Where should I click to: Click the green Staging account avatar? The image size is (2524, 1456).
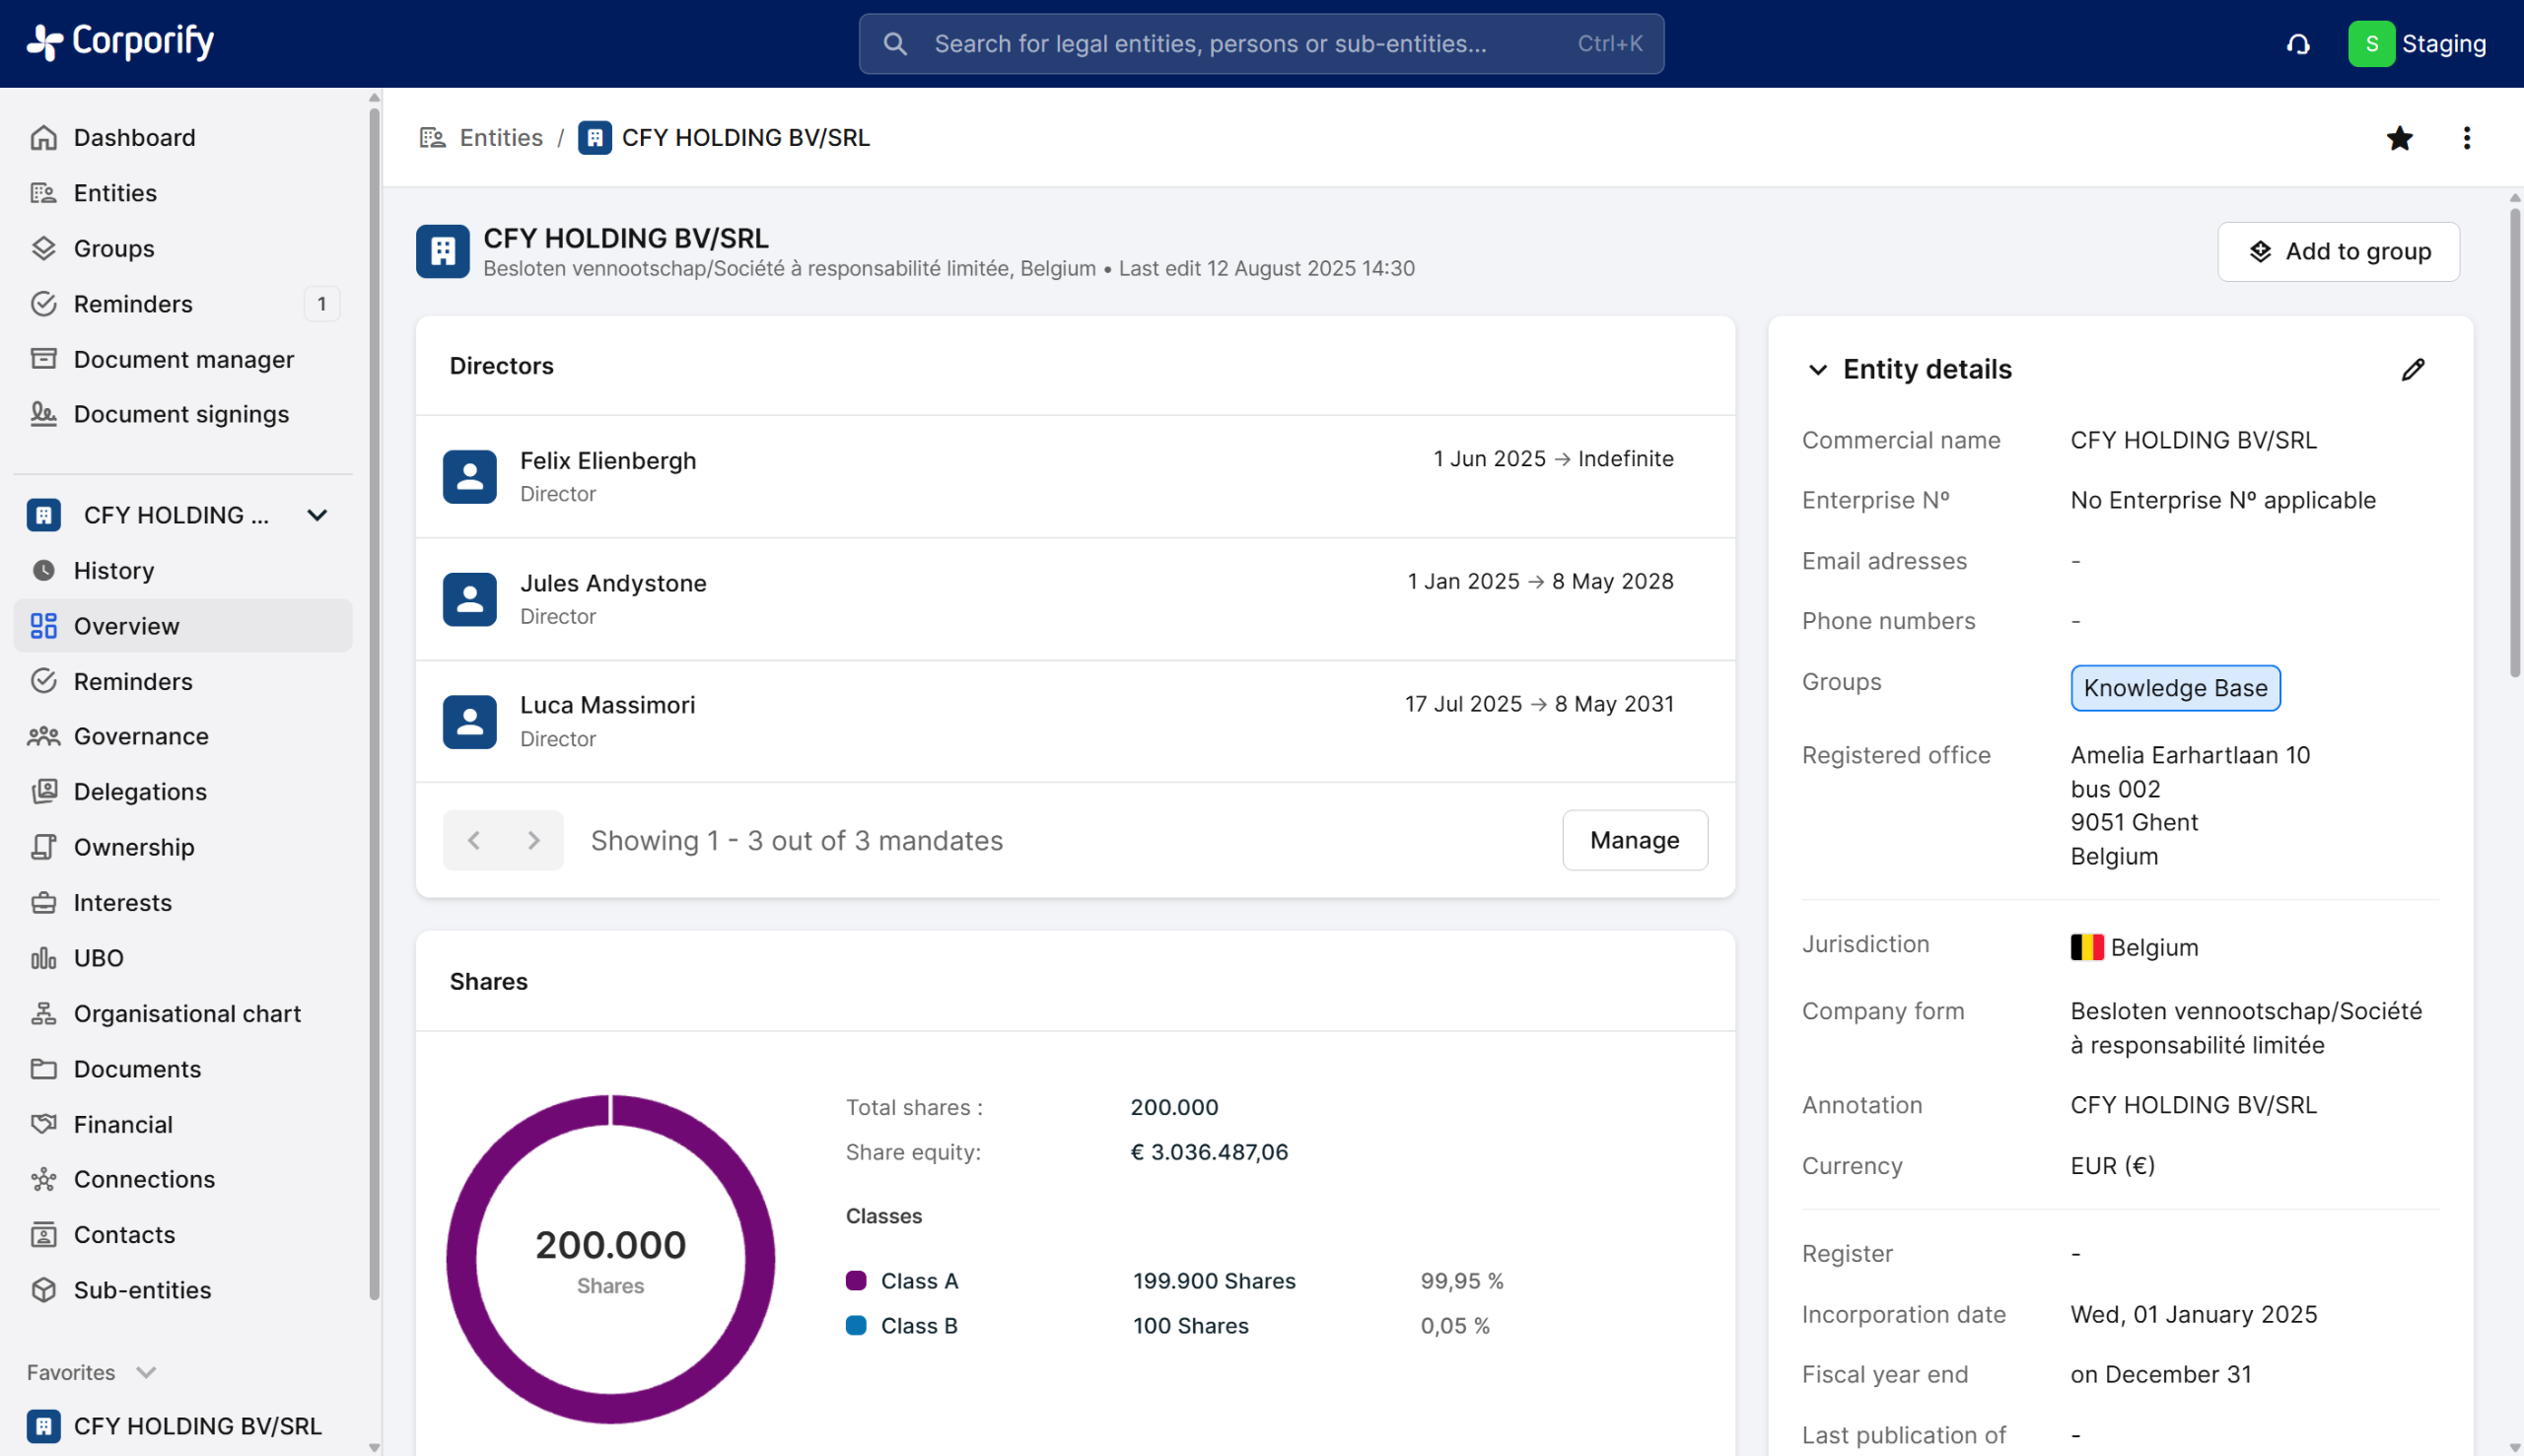pyautogui.click(x=2370, y=44)
